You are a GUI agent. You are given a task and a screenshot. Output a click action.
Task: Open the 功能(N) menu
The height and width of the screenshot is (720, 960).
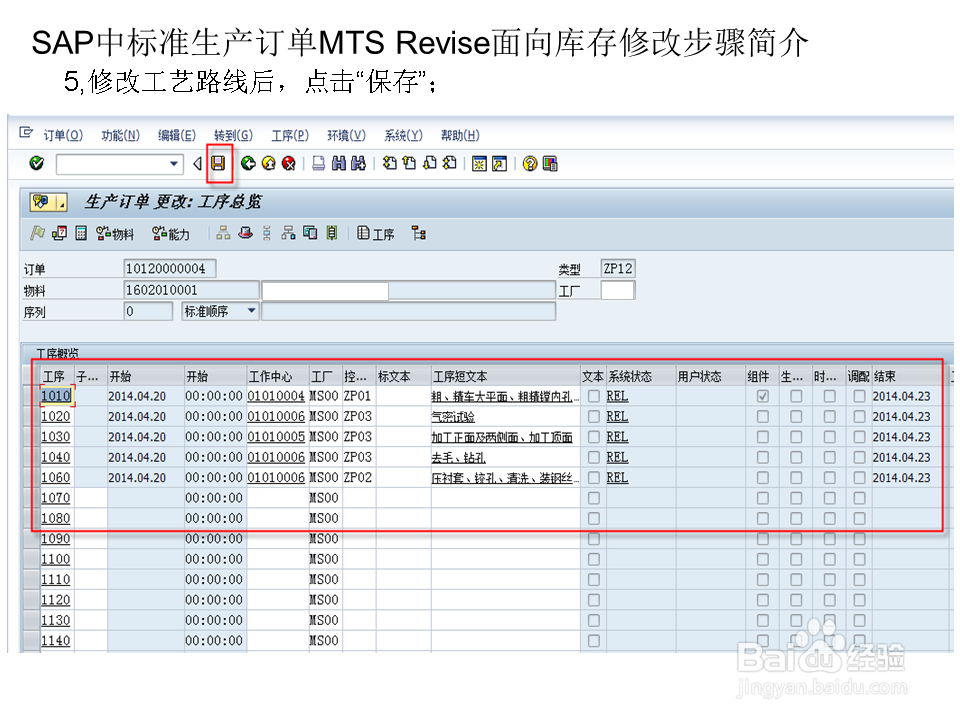pos(121,135)
